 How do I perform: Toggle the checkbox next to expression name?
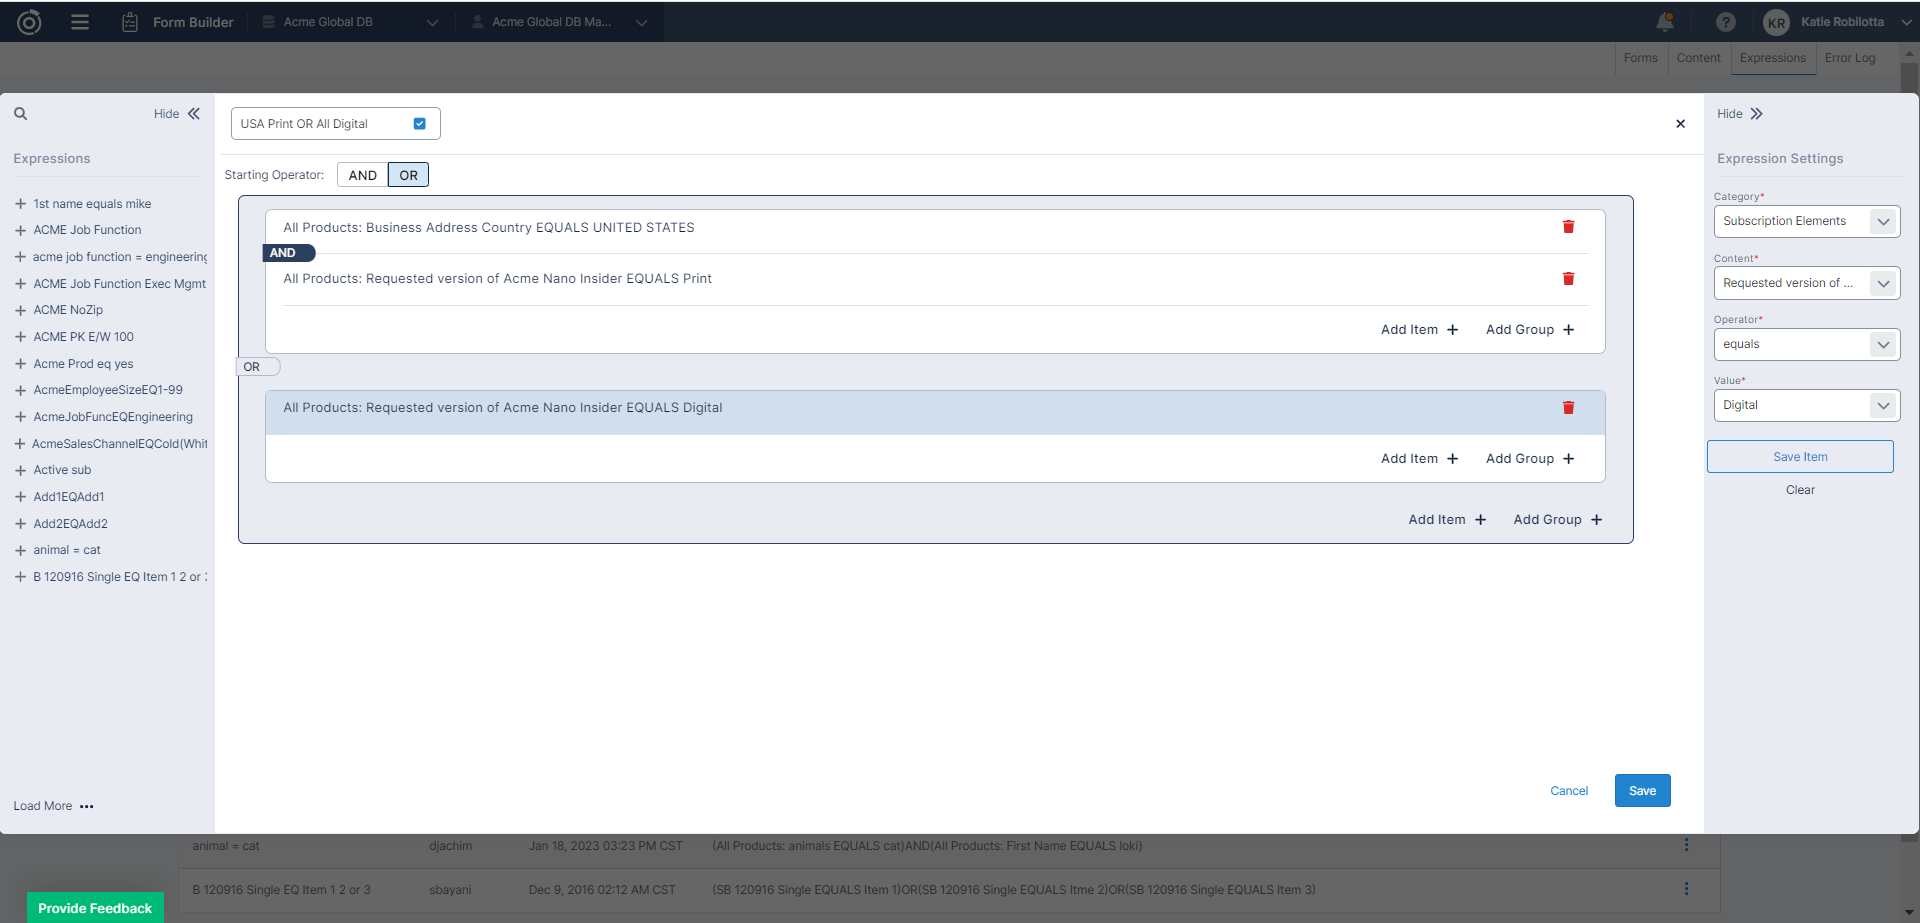coord(420,124)
